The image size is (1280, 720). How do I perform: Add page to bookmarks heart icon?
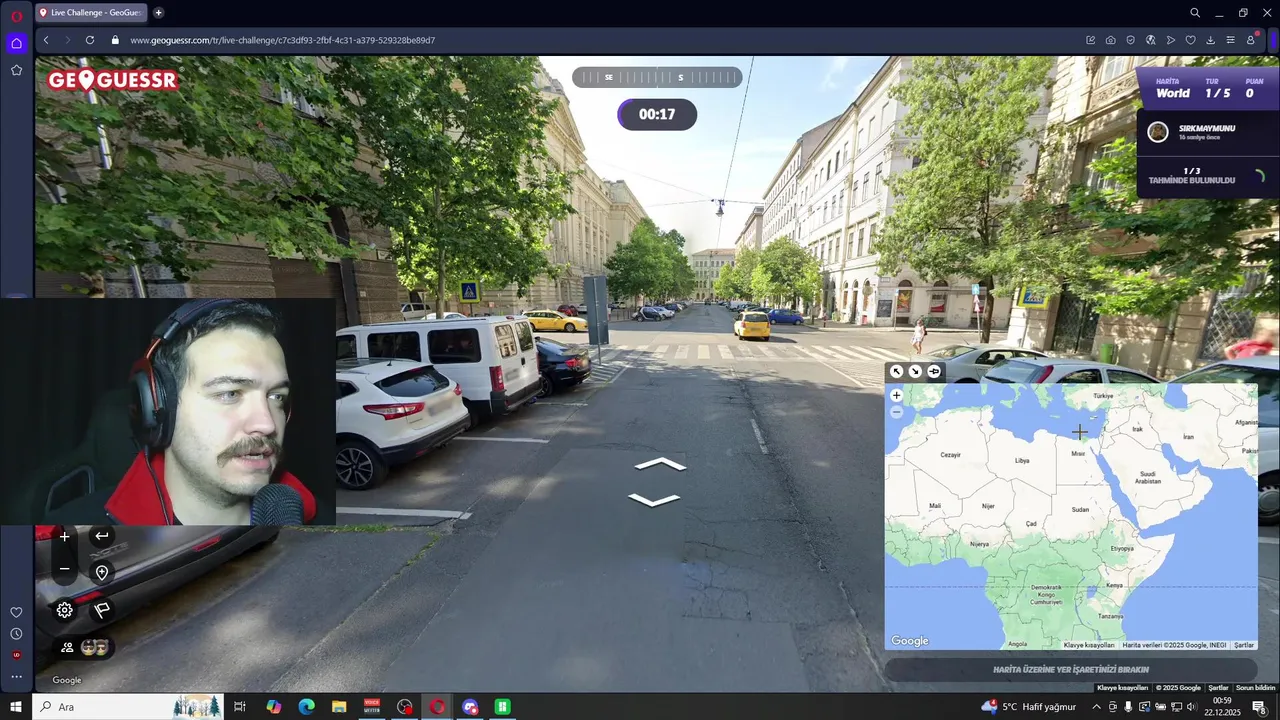coord(1190,40)
